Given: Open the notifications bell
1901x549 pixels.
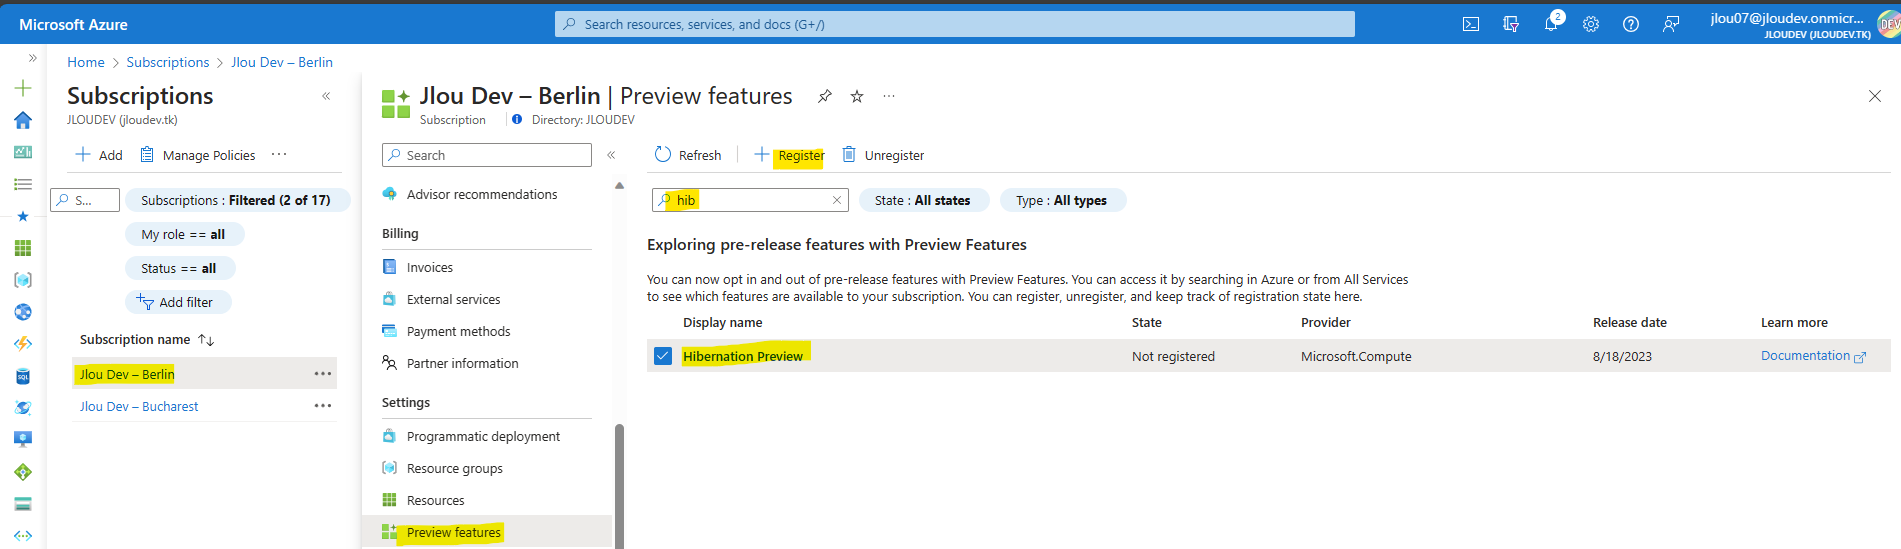Looking at the screenshot, I should coord(1551,24).
